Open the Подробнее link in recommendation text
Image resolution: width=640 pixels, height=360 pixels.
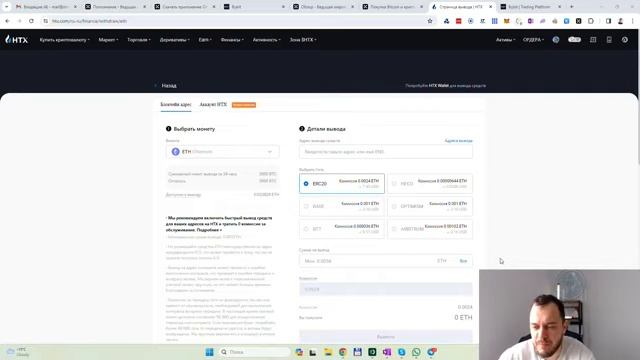(x=210, y=230)
